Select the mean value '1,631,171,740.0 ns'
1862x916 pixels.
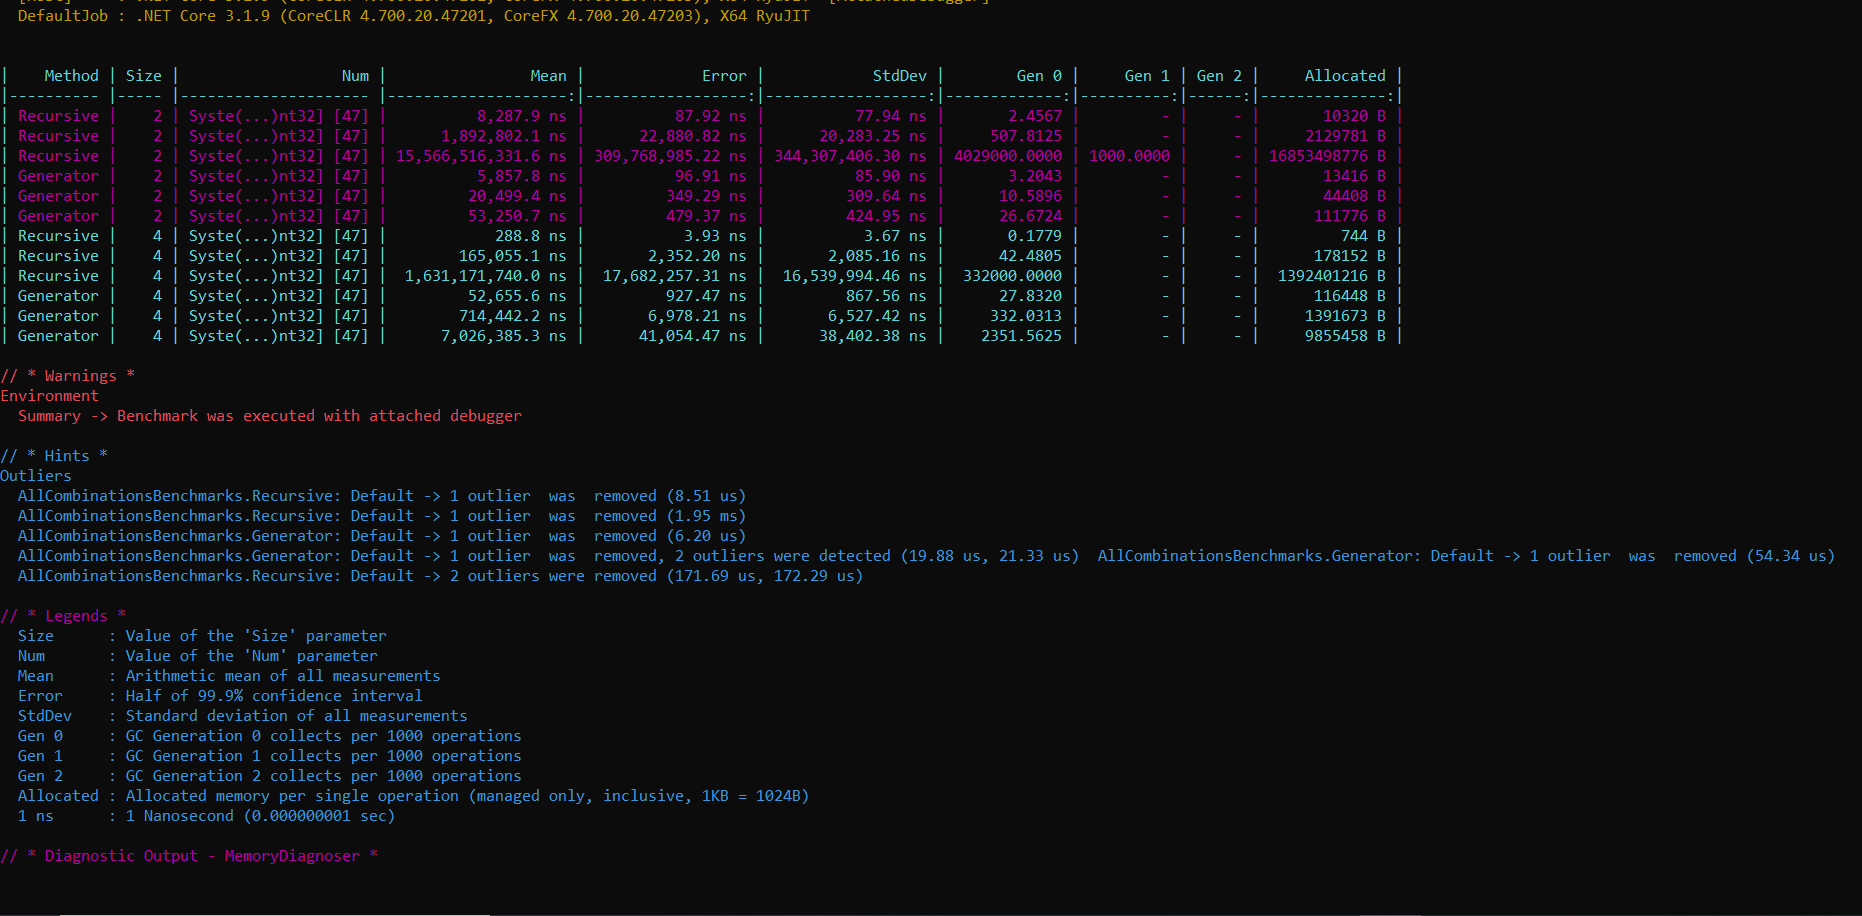485,276
